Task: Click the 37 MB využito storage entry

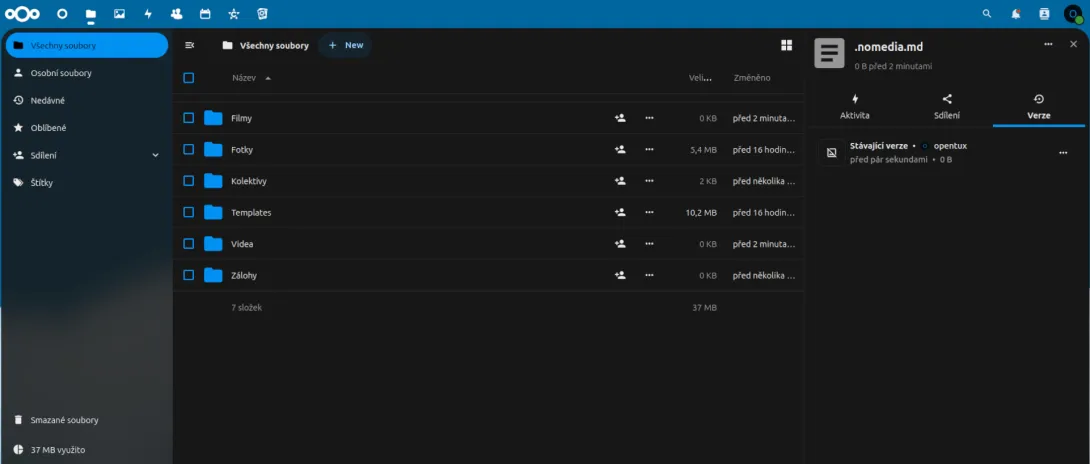Action: pos(87,450)
